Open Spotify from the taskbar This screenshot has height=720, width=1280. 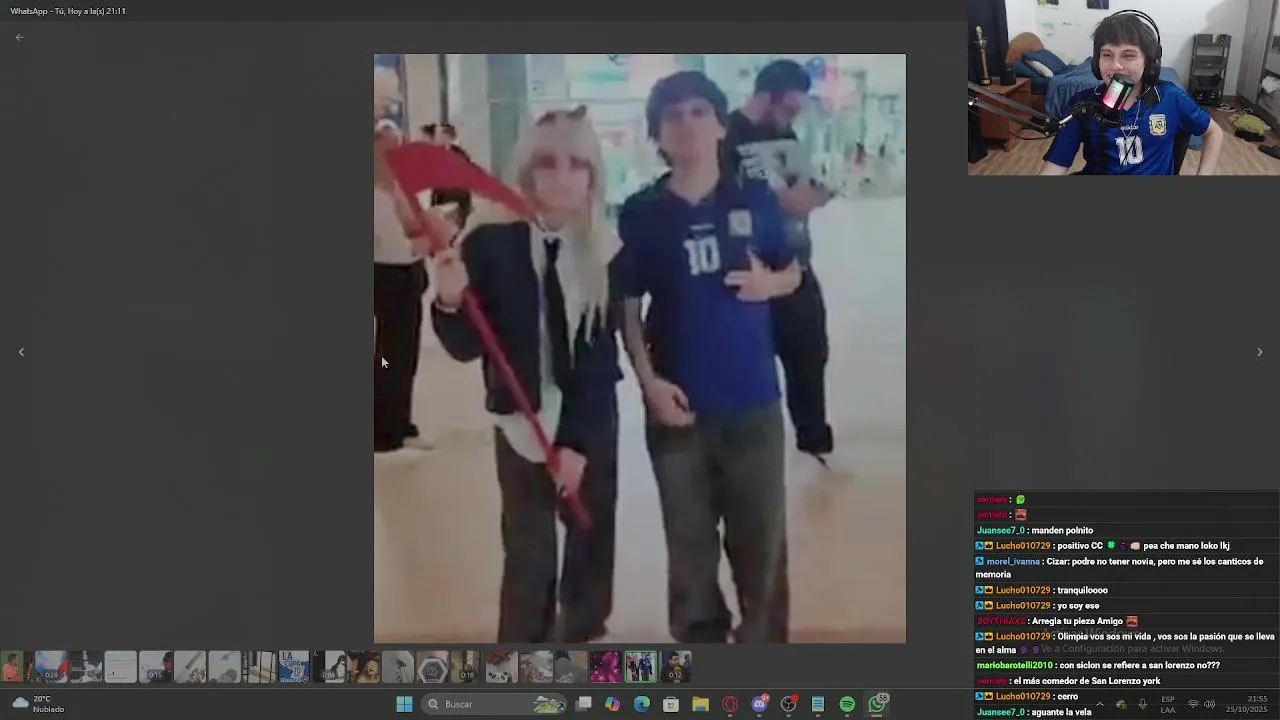(x=847, y=704)
